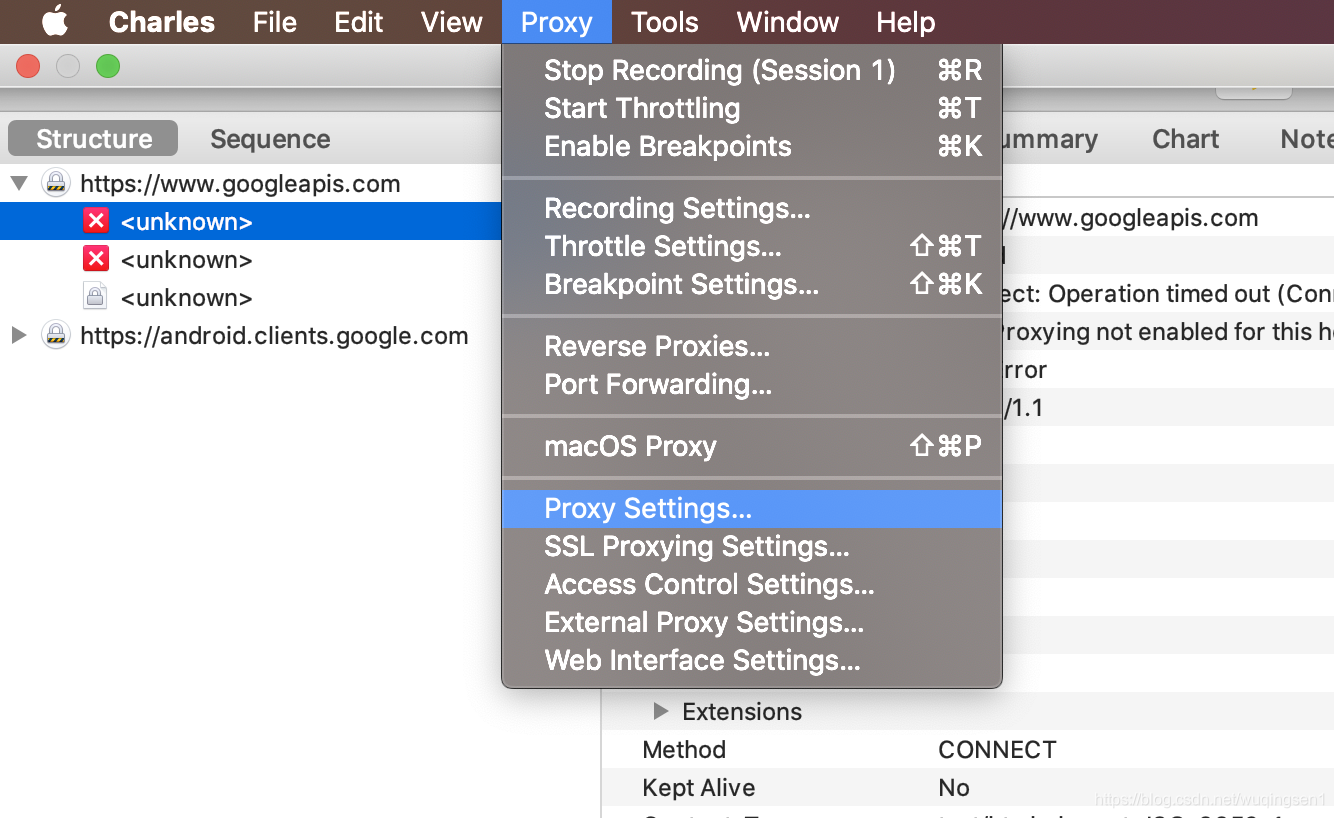1334x818 pixels.
Task: Open Breakpoint Settings…
Action: click(x=752, y=284)
